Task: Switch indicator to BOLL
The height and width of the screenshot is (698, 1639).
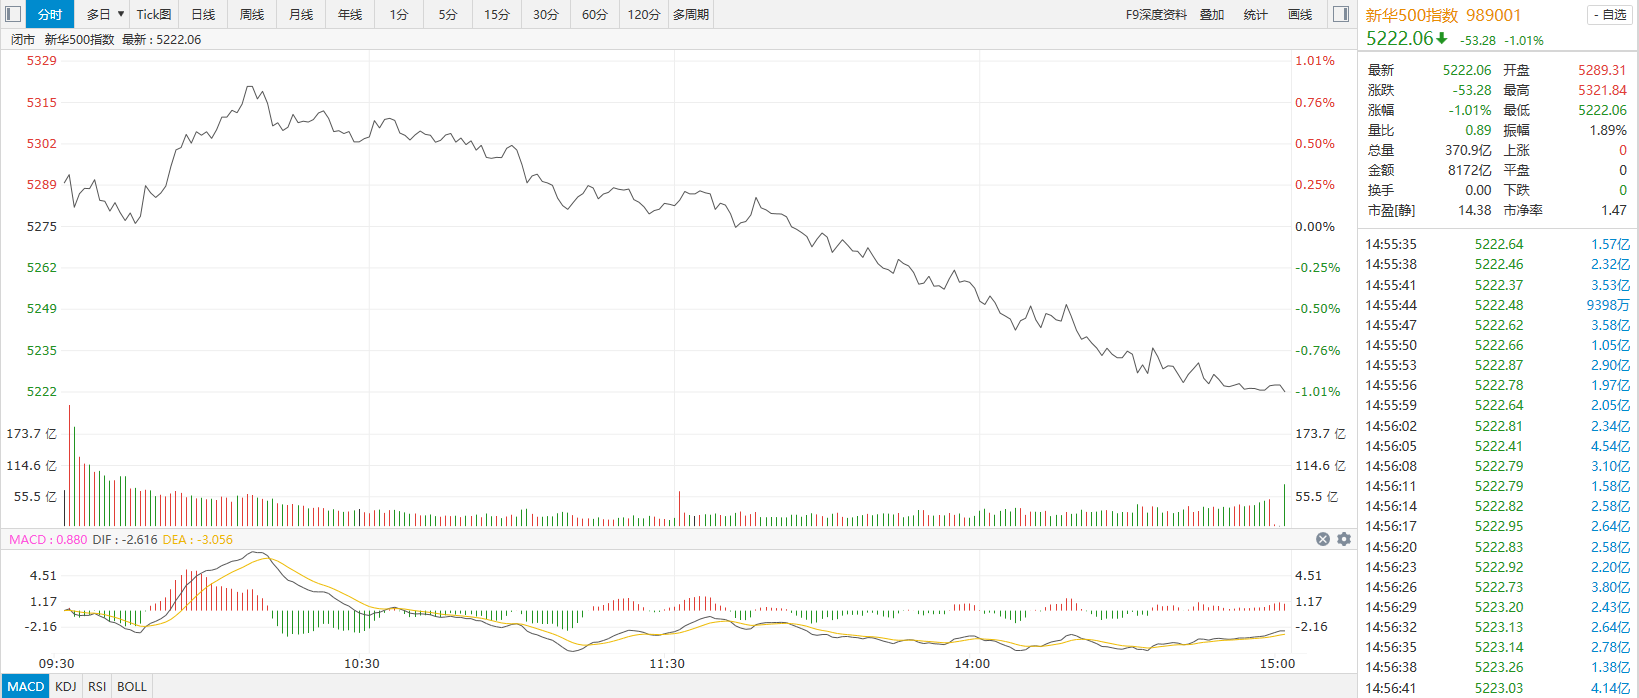Action: point(132,686)
